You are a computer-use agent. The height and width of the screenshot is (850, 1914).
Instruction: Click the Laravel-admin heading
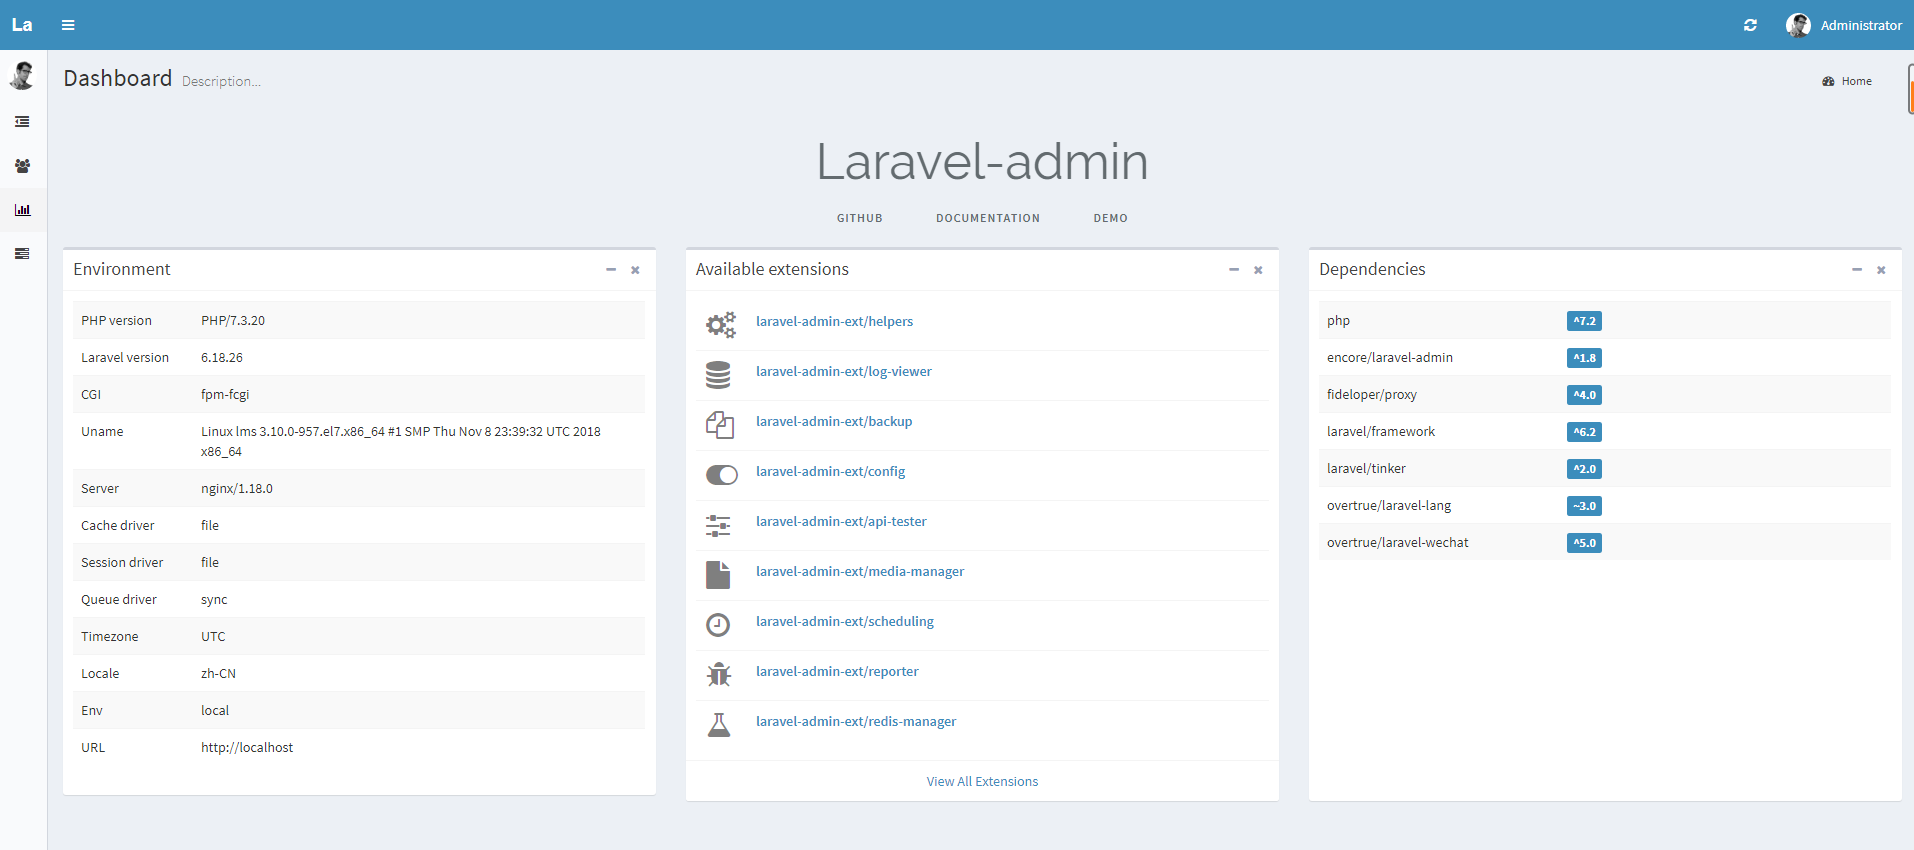[982, 161]
